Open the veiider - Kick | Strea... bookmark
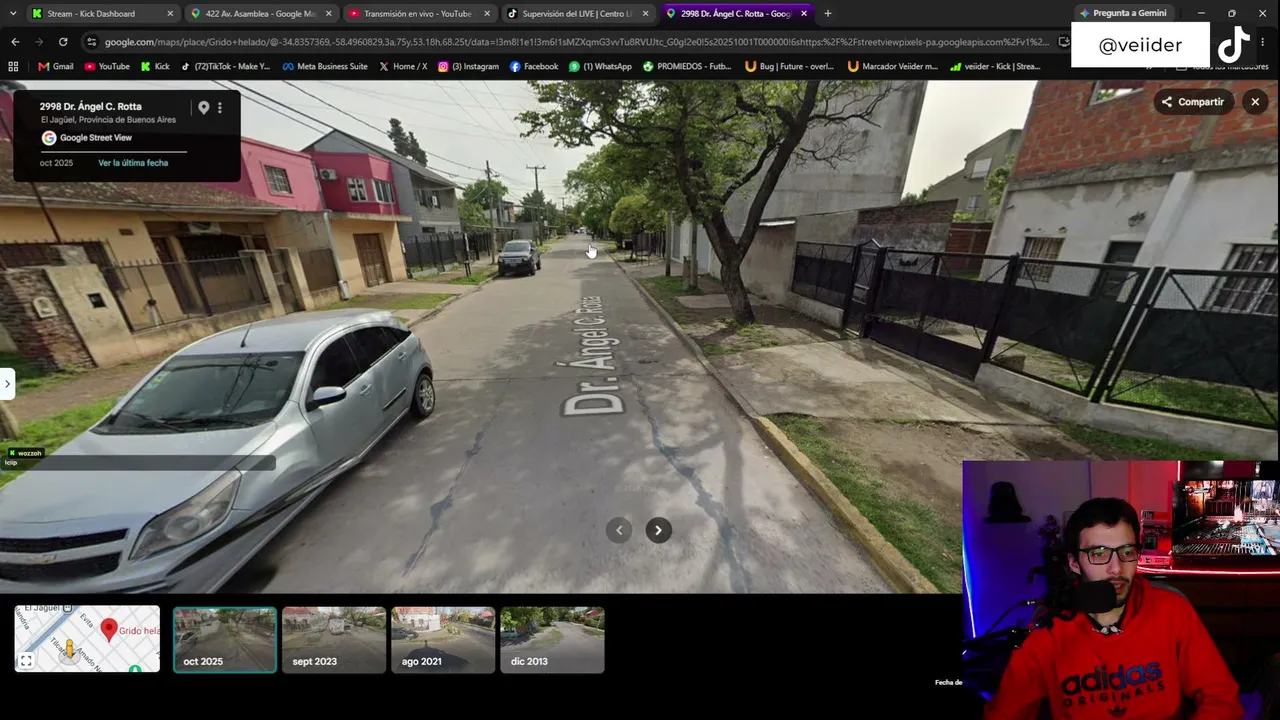The image size is (1280, 720). (995, 67)
